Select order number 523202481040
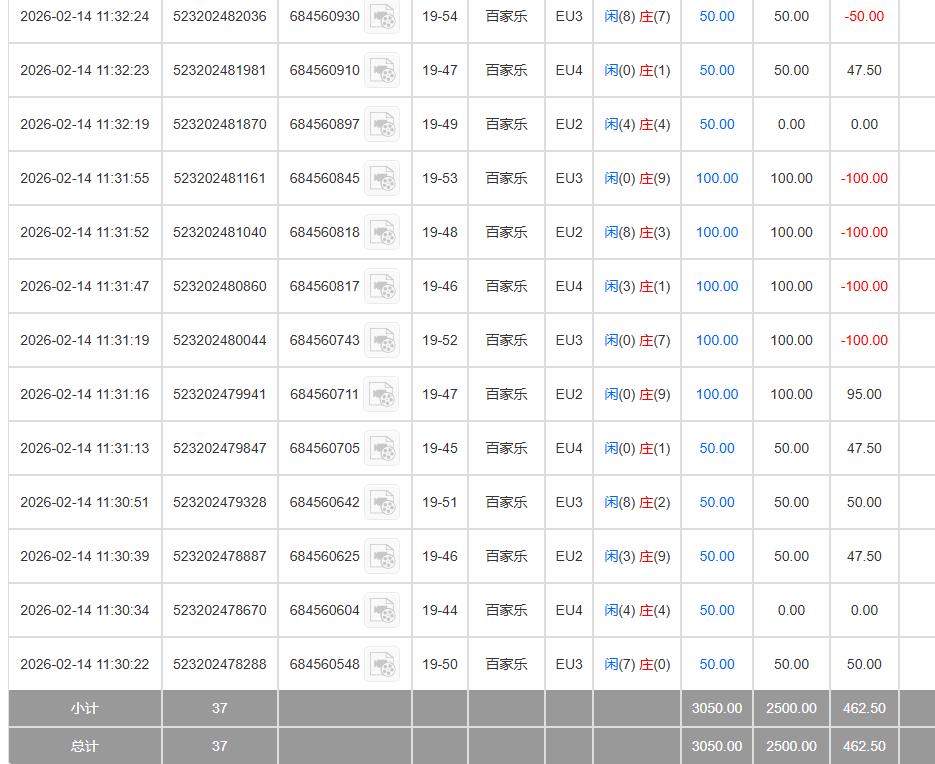This screenshot has height=764, width=935. [x=219, y=233]
